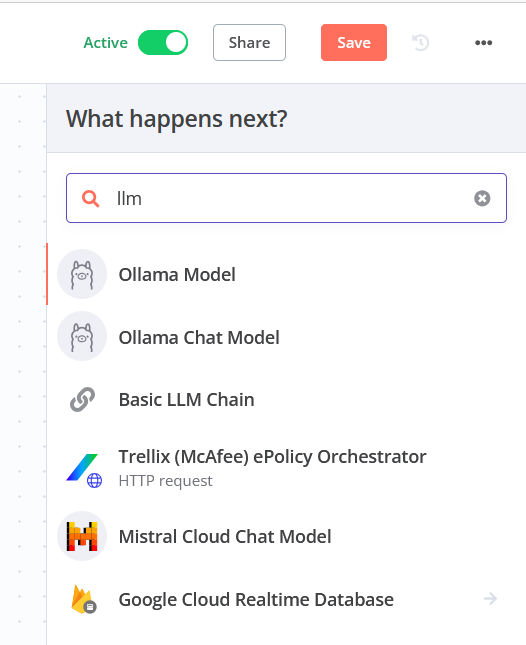Click the Ollama Chat Model llama icon
This screenshot has width=526, height=645.
[x=82, y=337]
